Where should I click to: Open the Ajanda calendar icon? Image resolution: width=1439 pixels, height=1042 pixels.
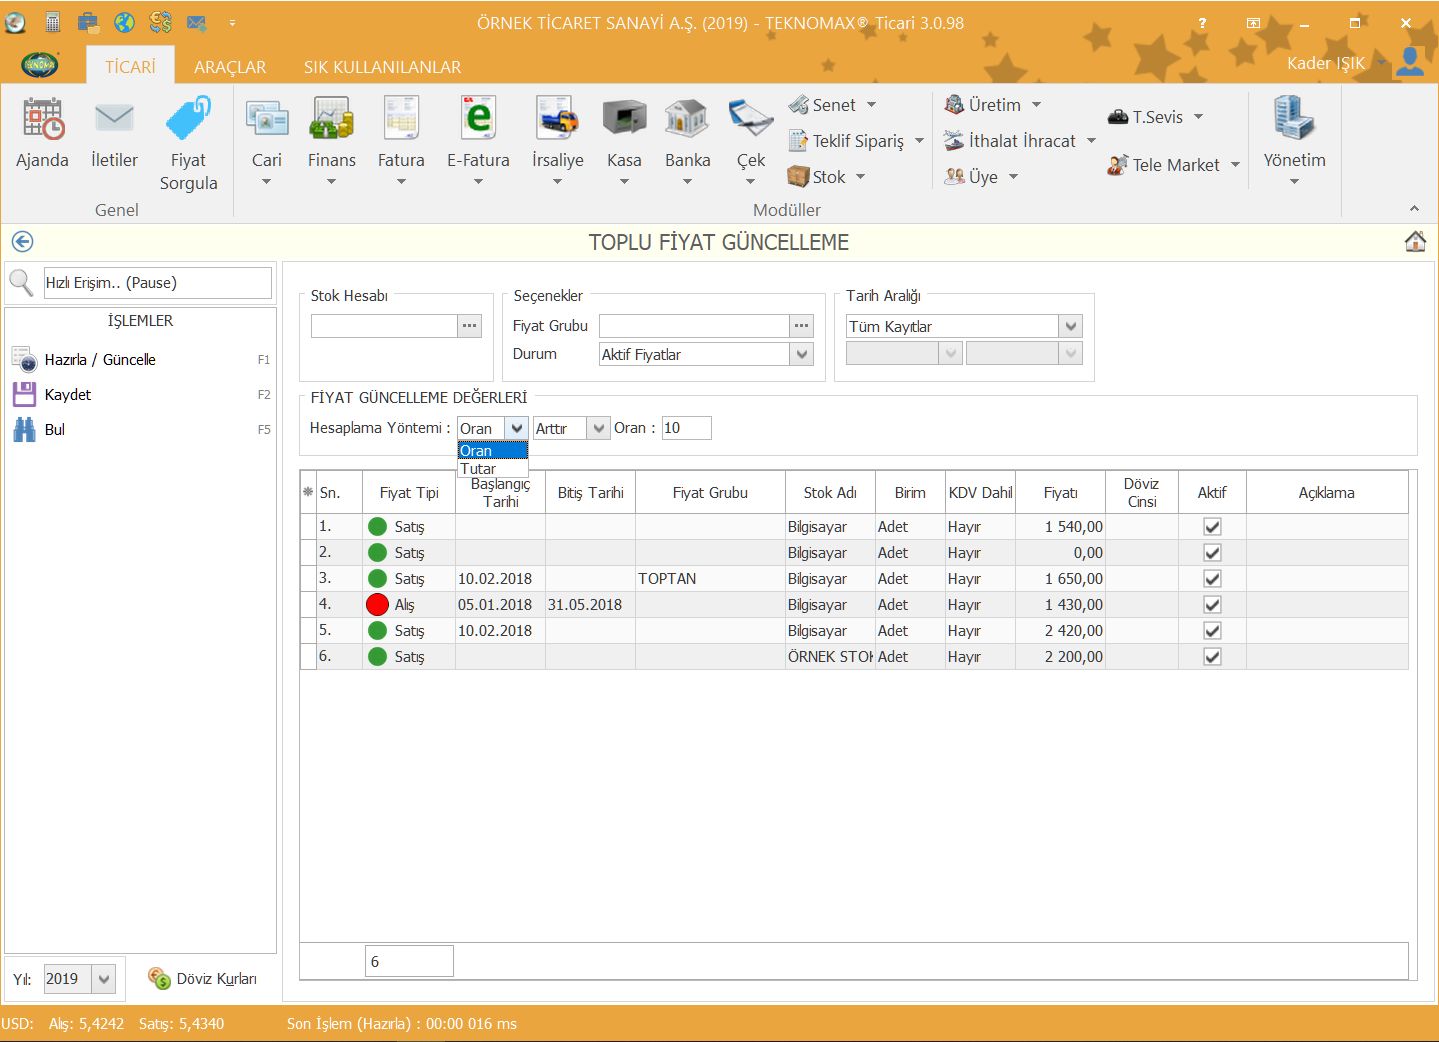(x=42, y=120)
